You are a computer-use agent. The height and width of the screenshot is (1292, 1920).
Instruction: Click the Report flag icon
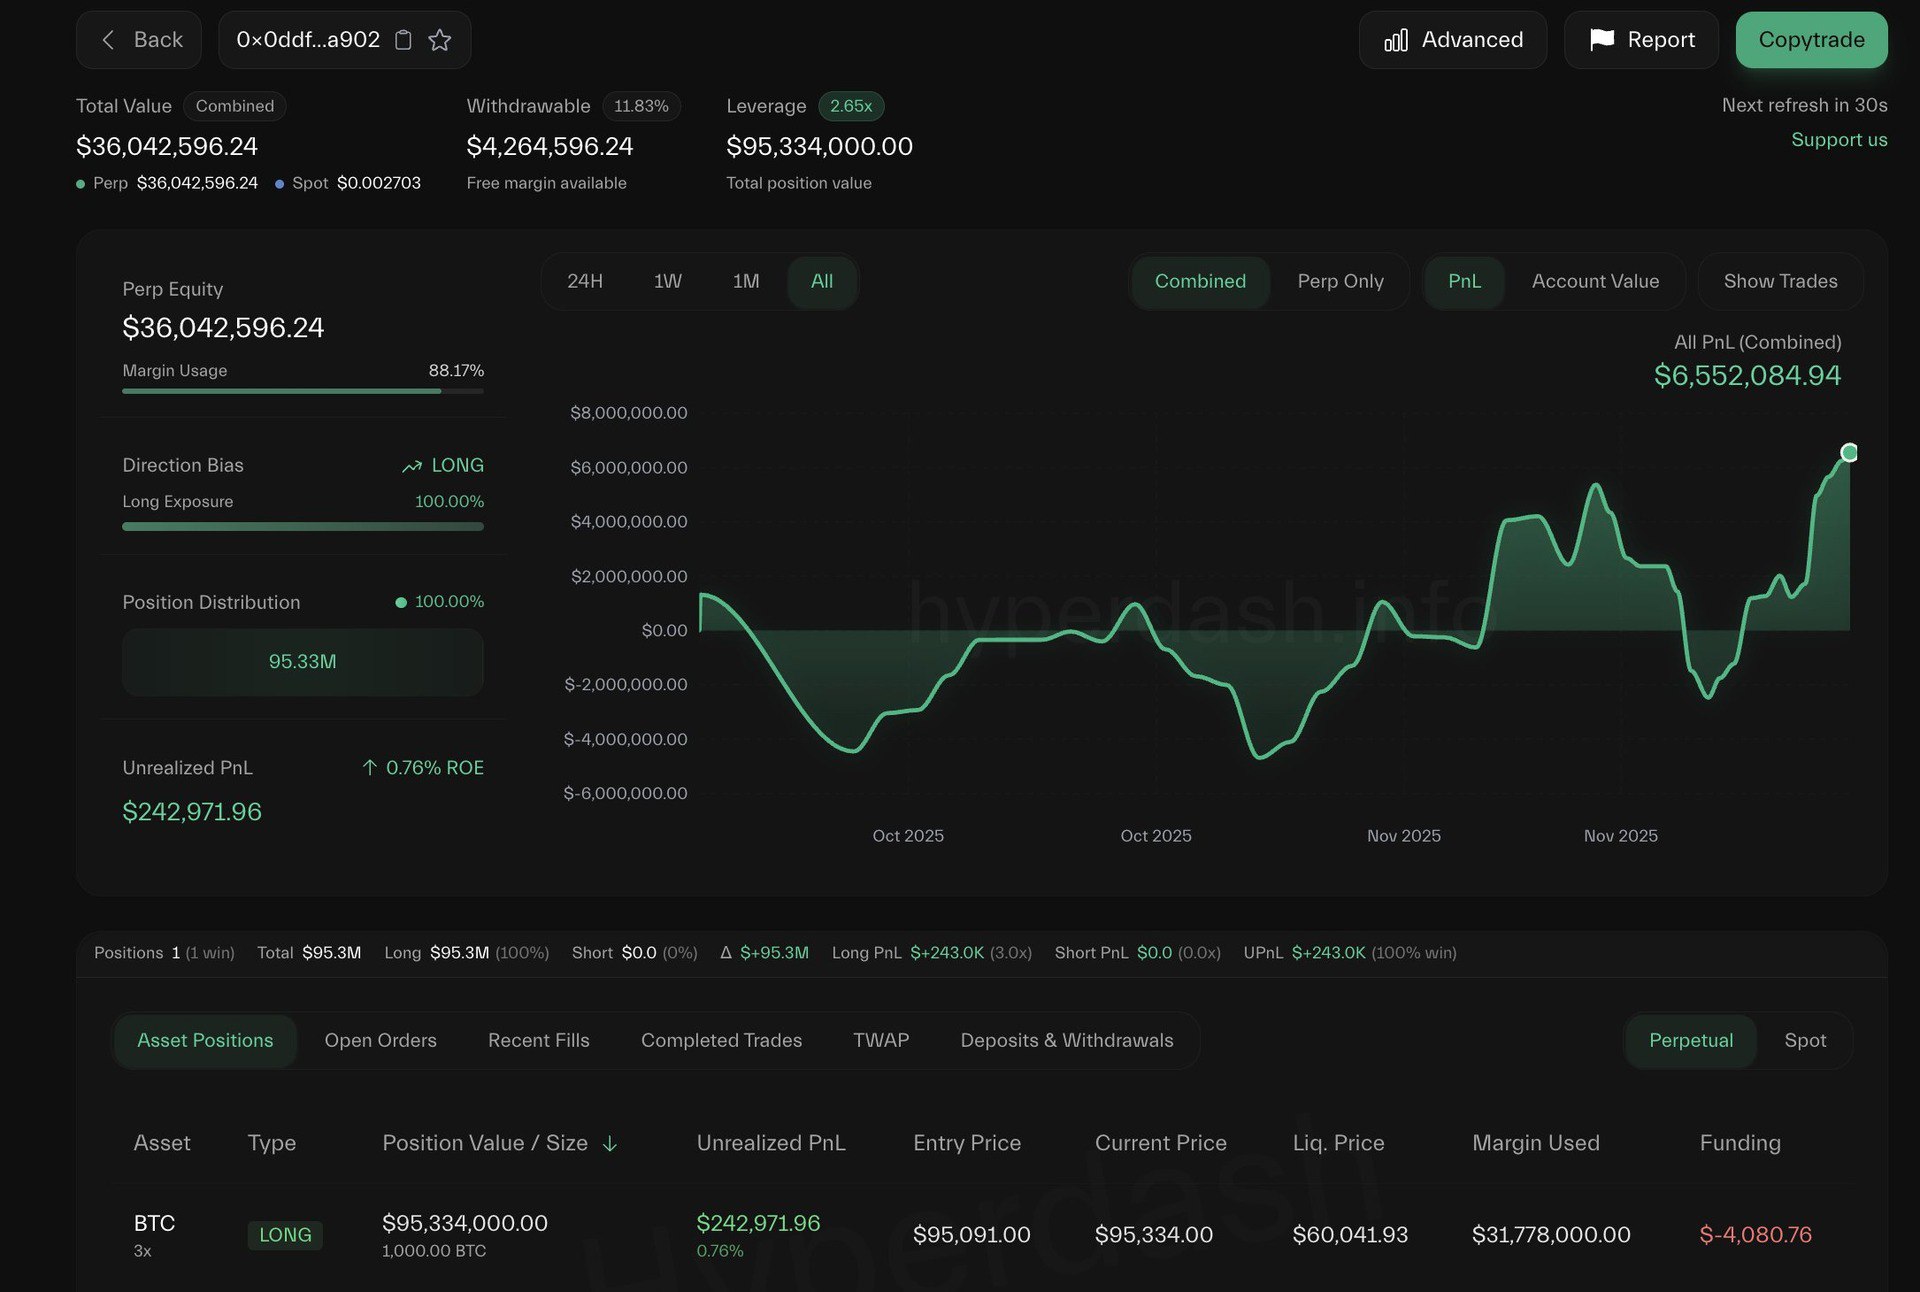(x=1602, y=39)
